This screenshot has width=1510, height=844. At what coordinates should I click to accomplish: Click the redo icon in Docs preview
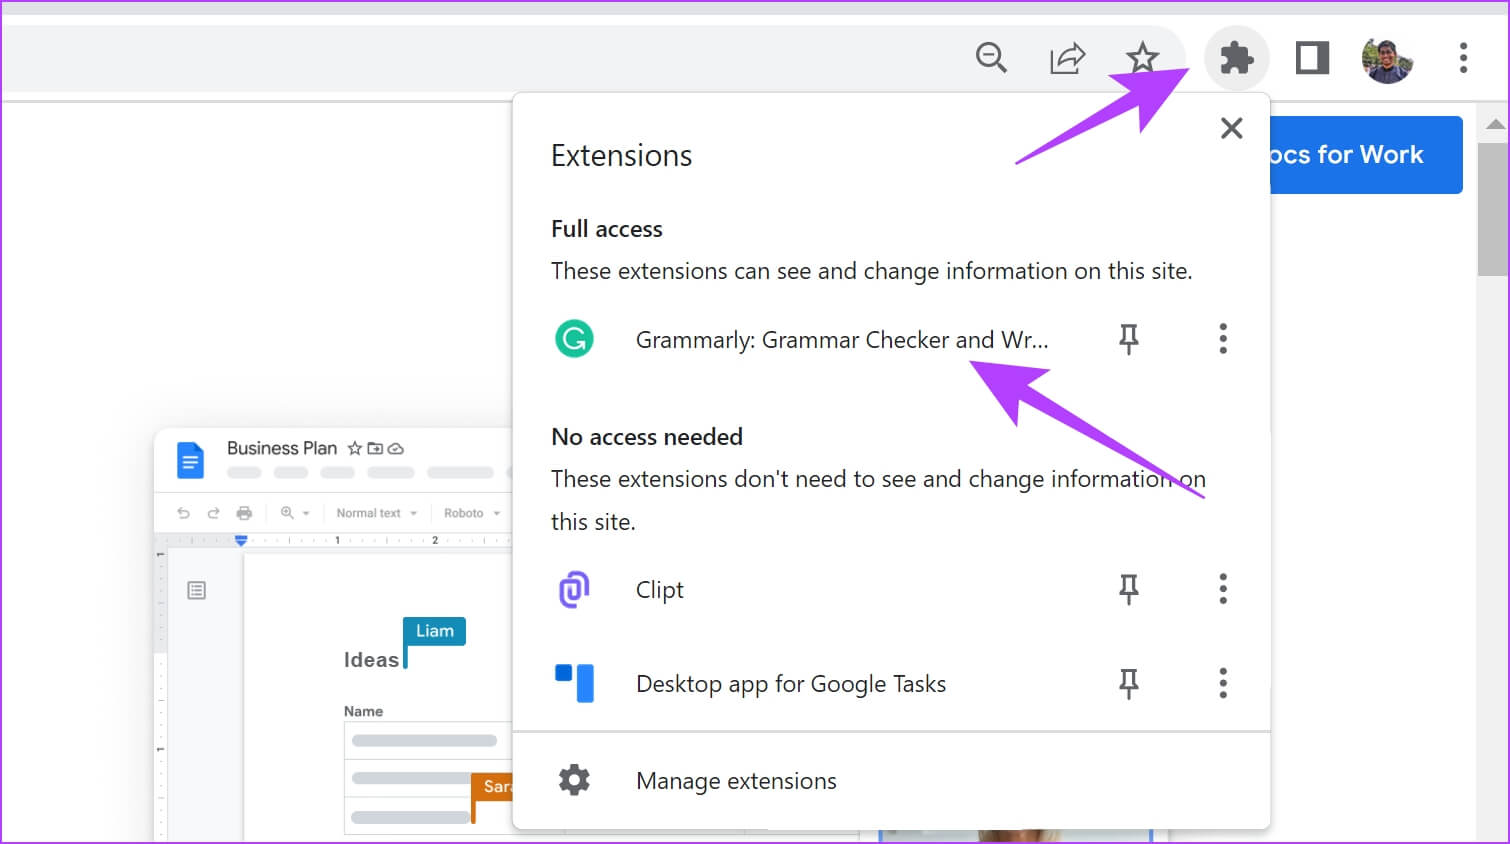[213, 513]
